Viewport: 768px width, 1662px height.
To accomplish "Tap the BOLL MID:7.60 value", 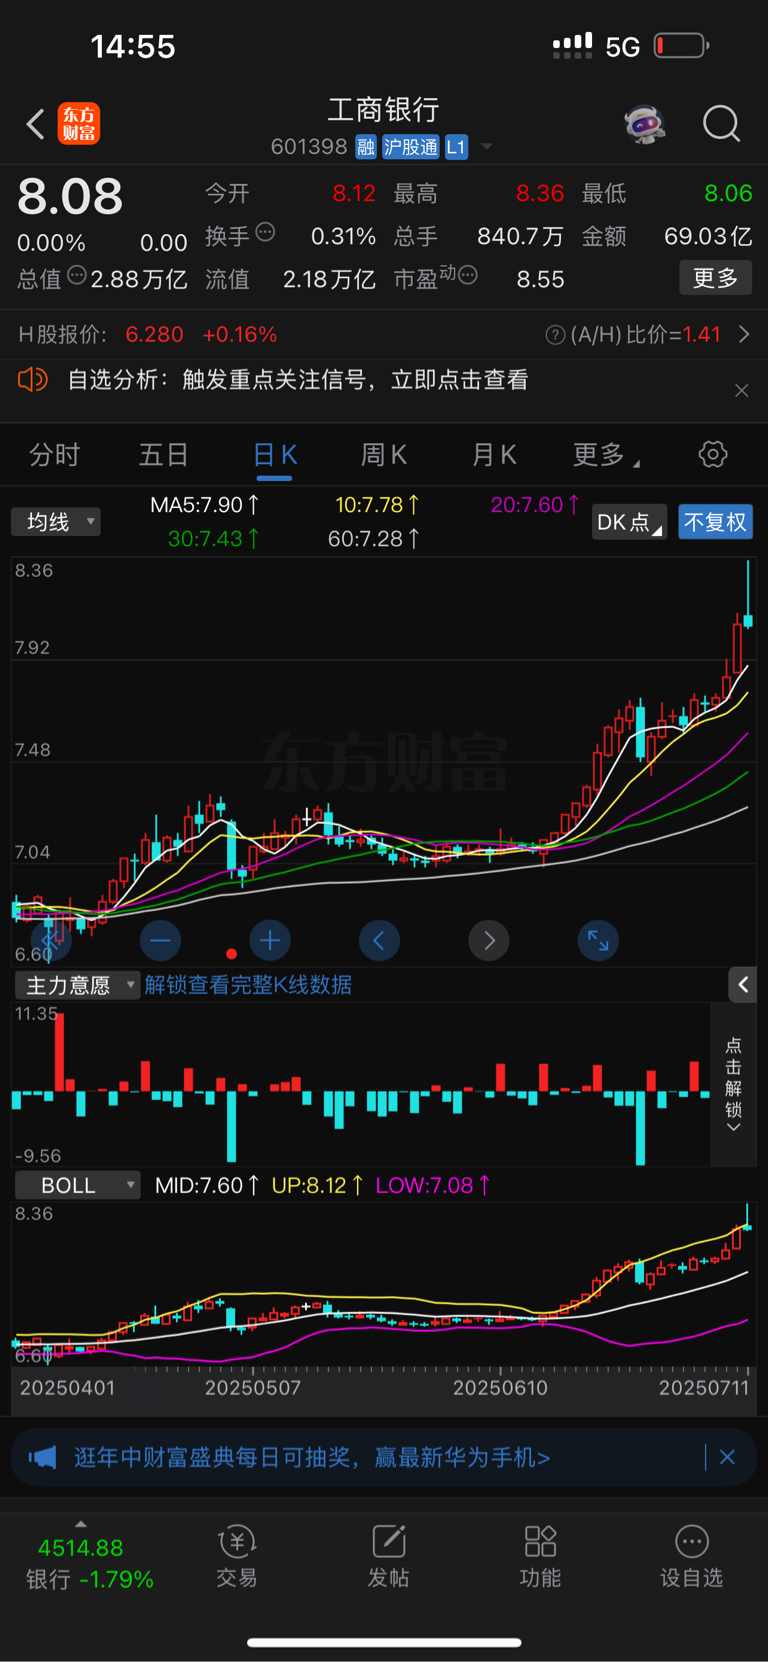I will coord(207,1185).
